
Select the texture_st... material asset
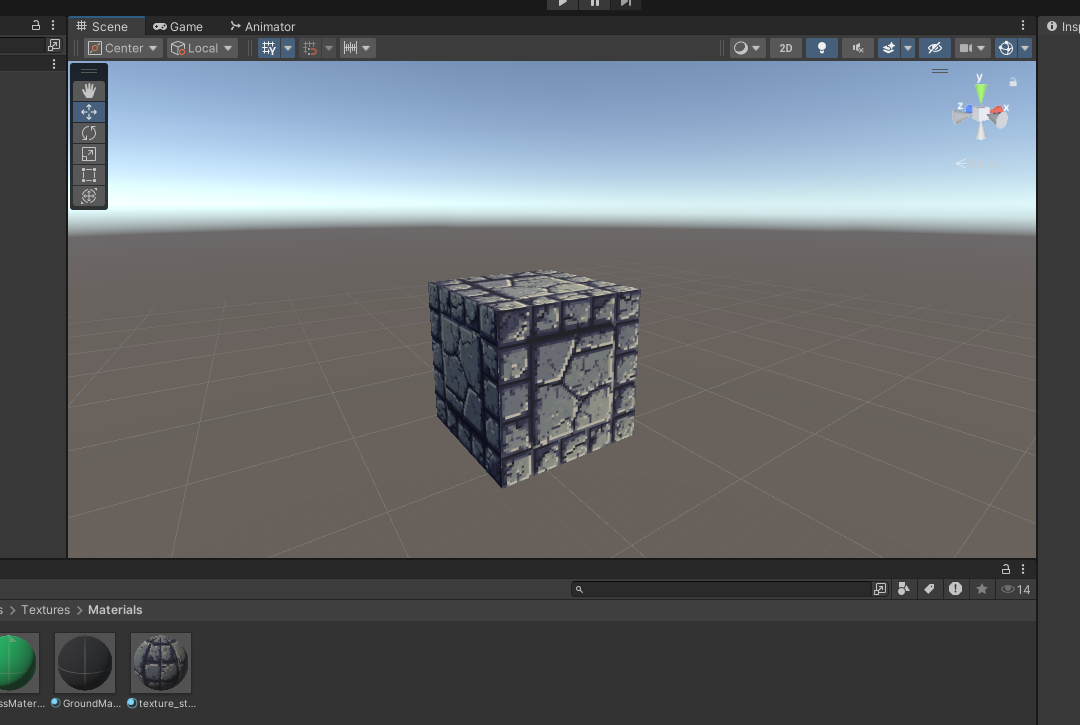(160, 663)
